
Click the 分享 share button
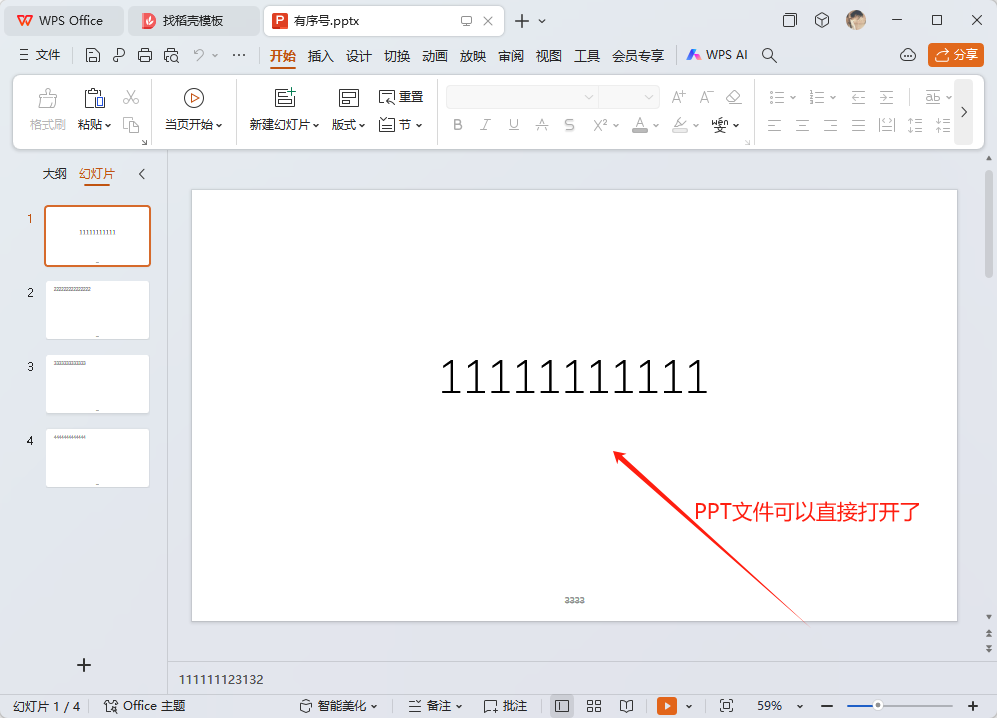[x=956, y=55]
